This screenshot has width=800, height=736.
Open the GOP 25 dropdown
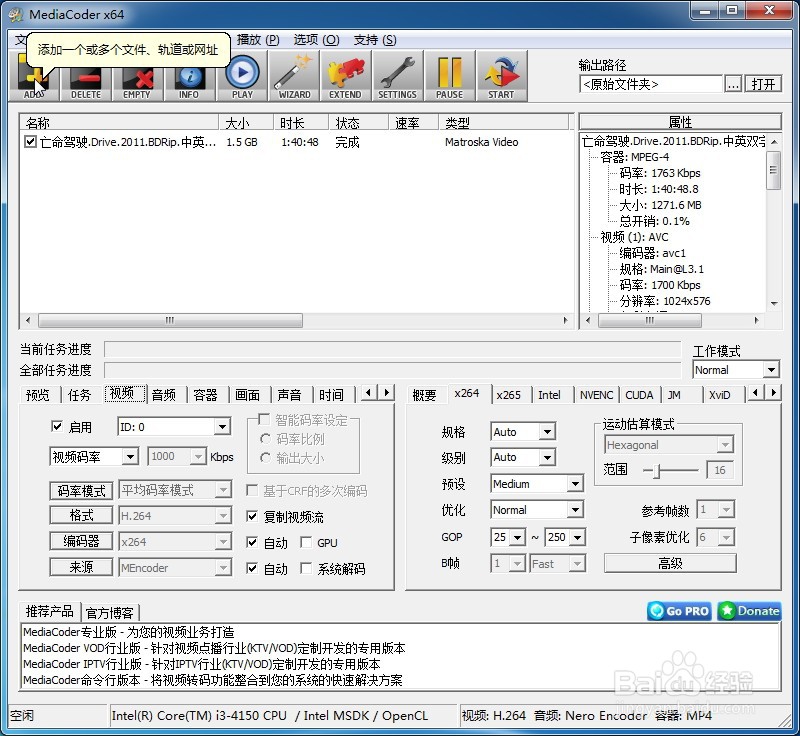pyautogui.click(x=518, y=537)
